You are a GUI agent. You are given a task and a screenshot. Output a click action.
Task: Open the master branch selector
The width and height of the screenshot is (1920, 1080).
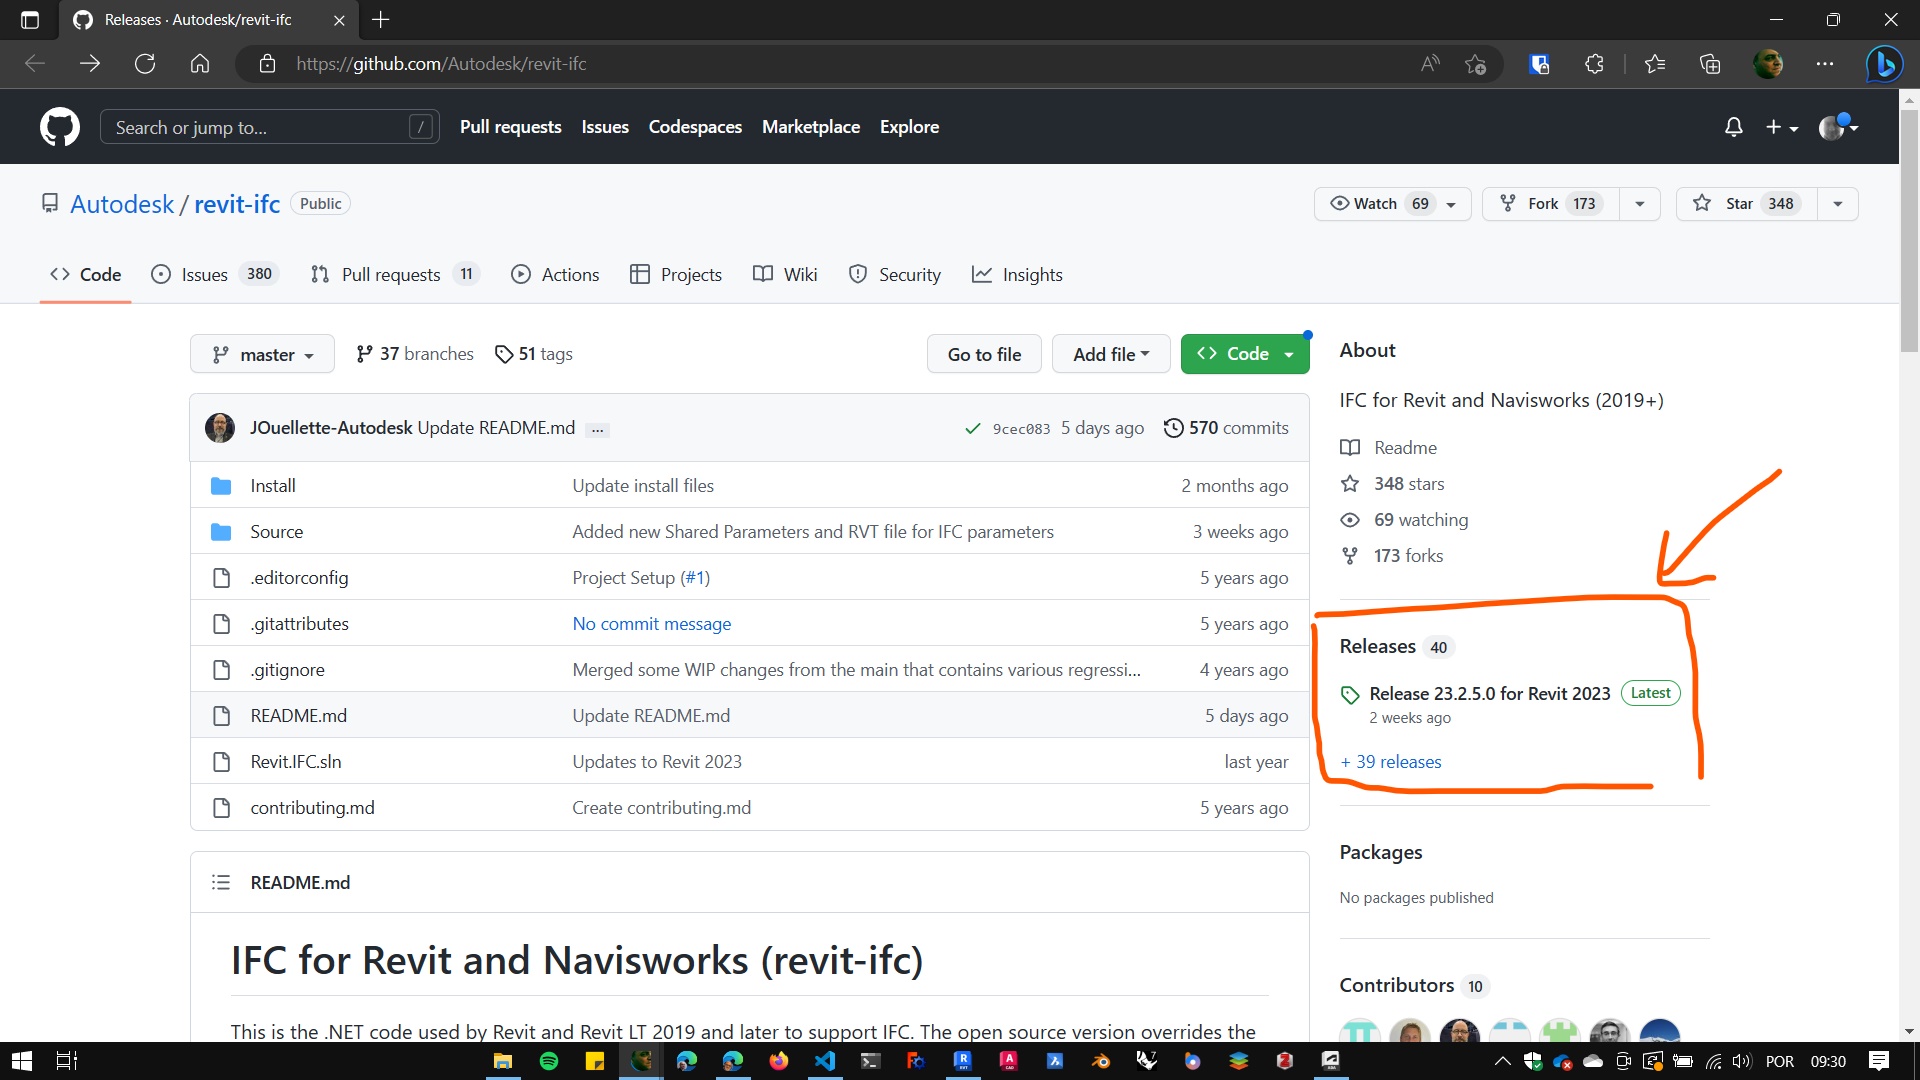(261, 353)
